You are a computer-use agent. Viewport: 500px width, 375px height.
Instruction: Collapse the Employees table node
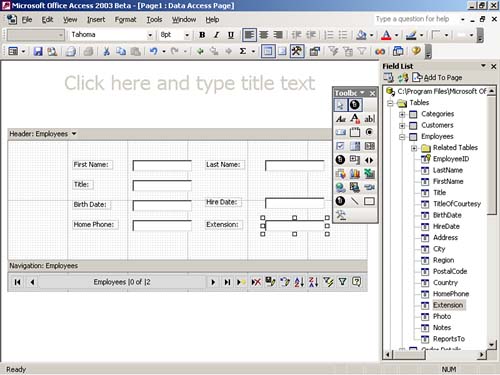pos(402,137)
